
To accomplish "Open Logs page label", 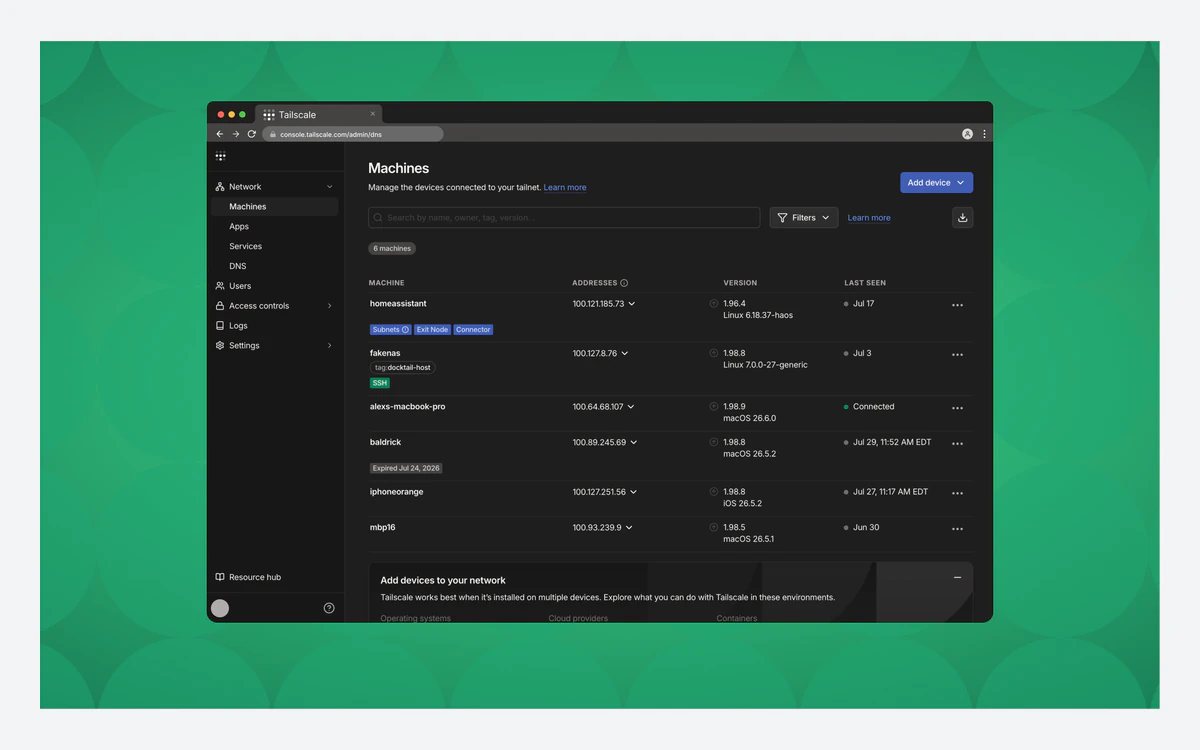I will [238, 326].
